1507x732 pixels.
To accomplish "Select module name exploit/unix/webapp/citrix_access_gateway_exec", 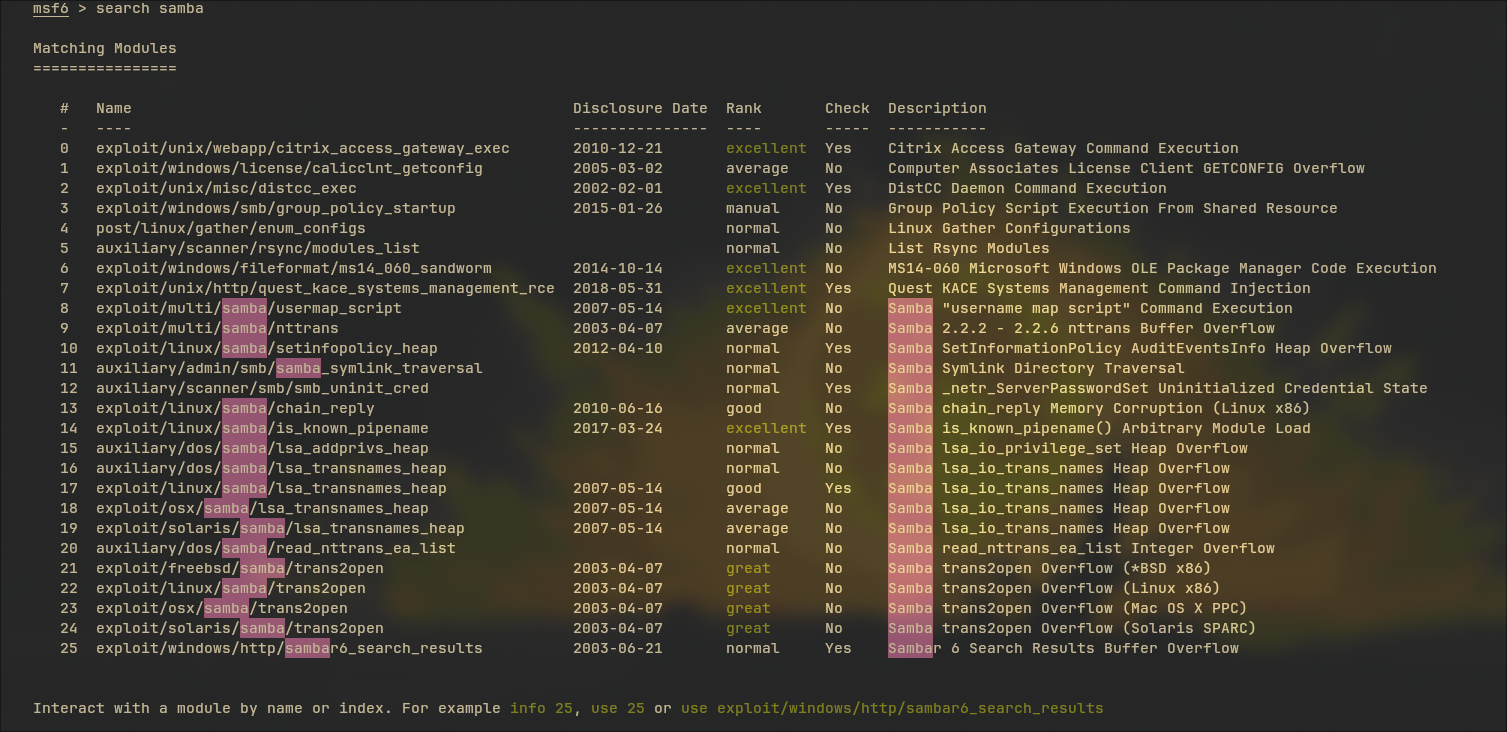I will click(x=303, y=148).
